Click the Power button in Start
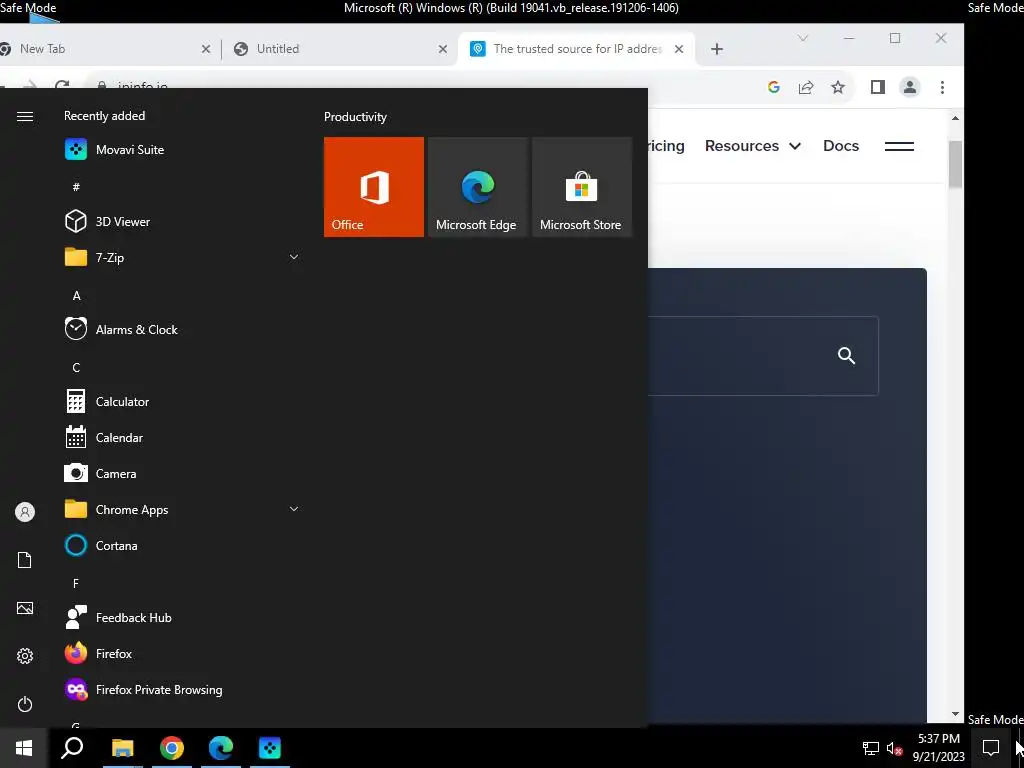 pos(25,704)
